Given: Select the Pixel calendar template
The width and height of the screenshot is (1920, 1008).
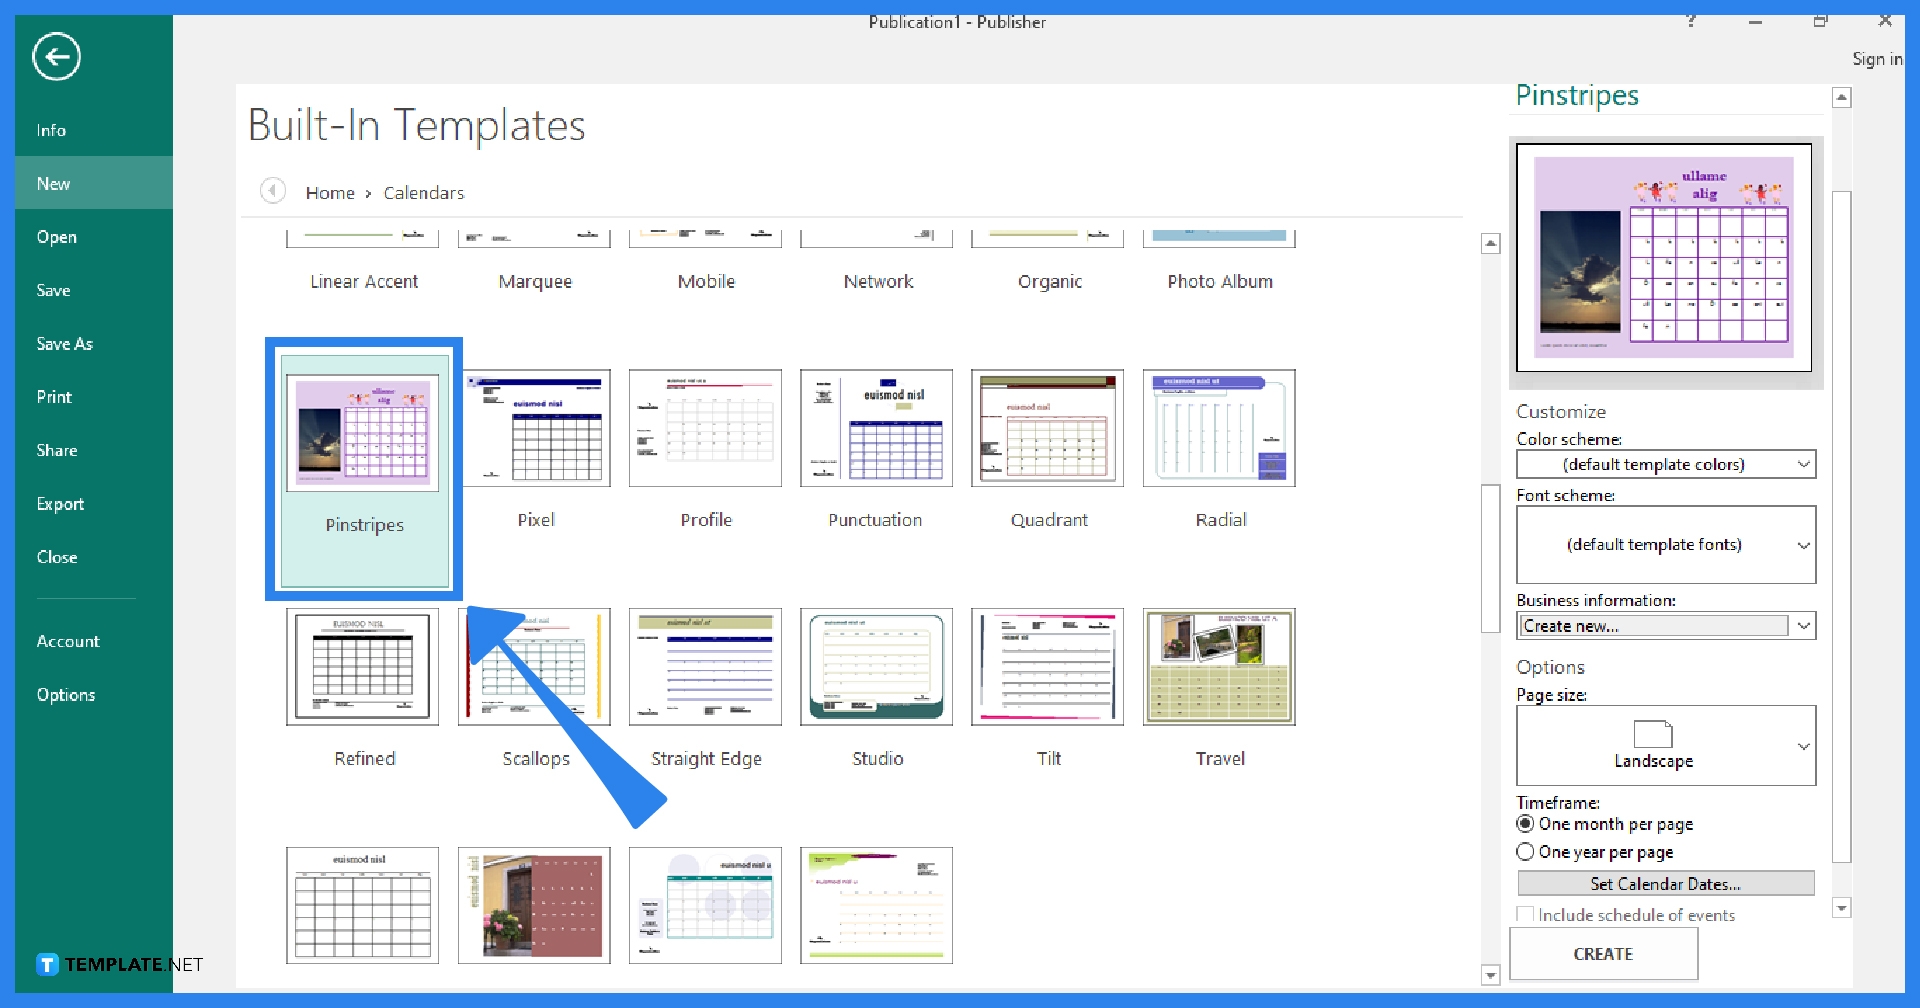Looking at the screenshot, I should pyautogui.click(x=536, y=428).
